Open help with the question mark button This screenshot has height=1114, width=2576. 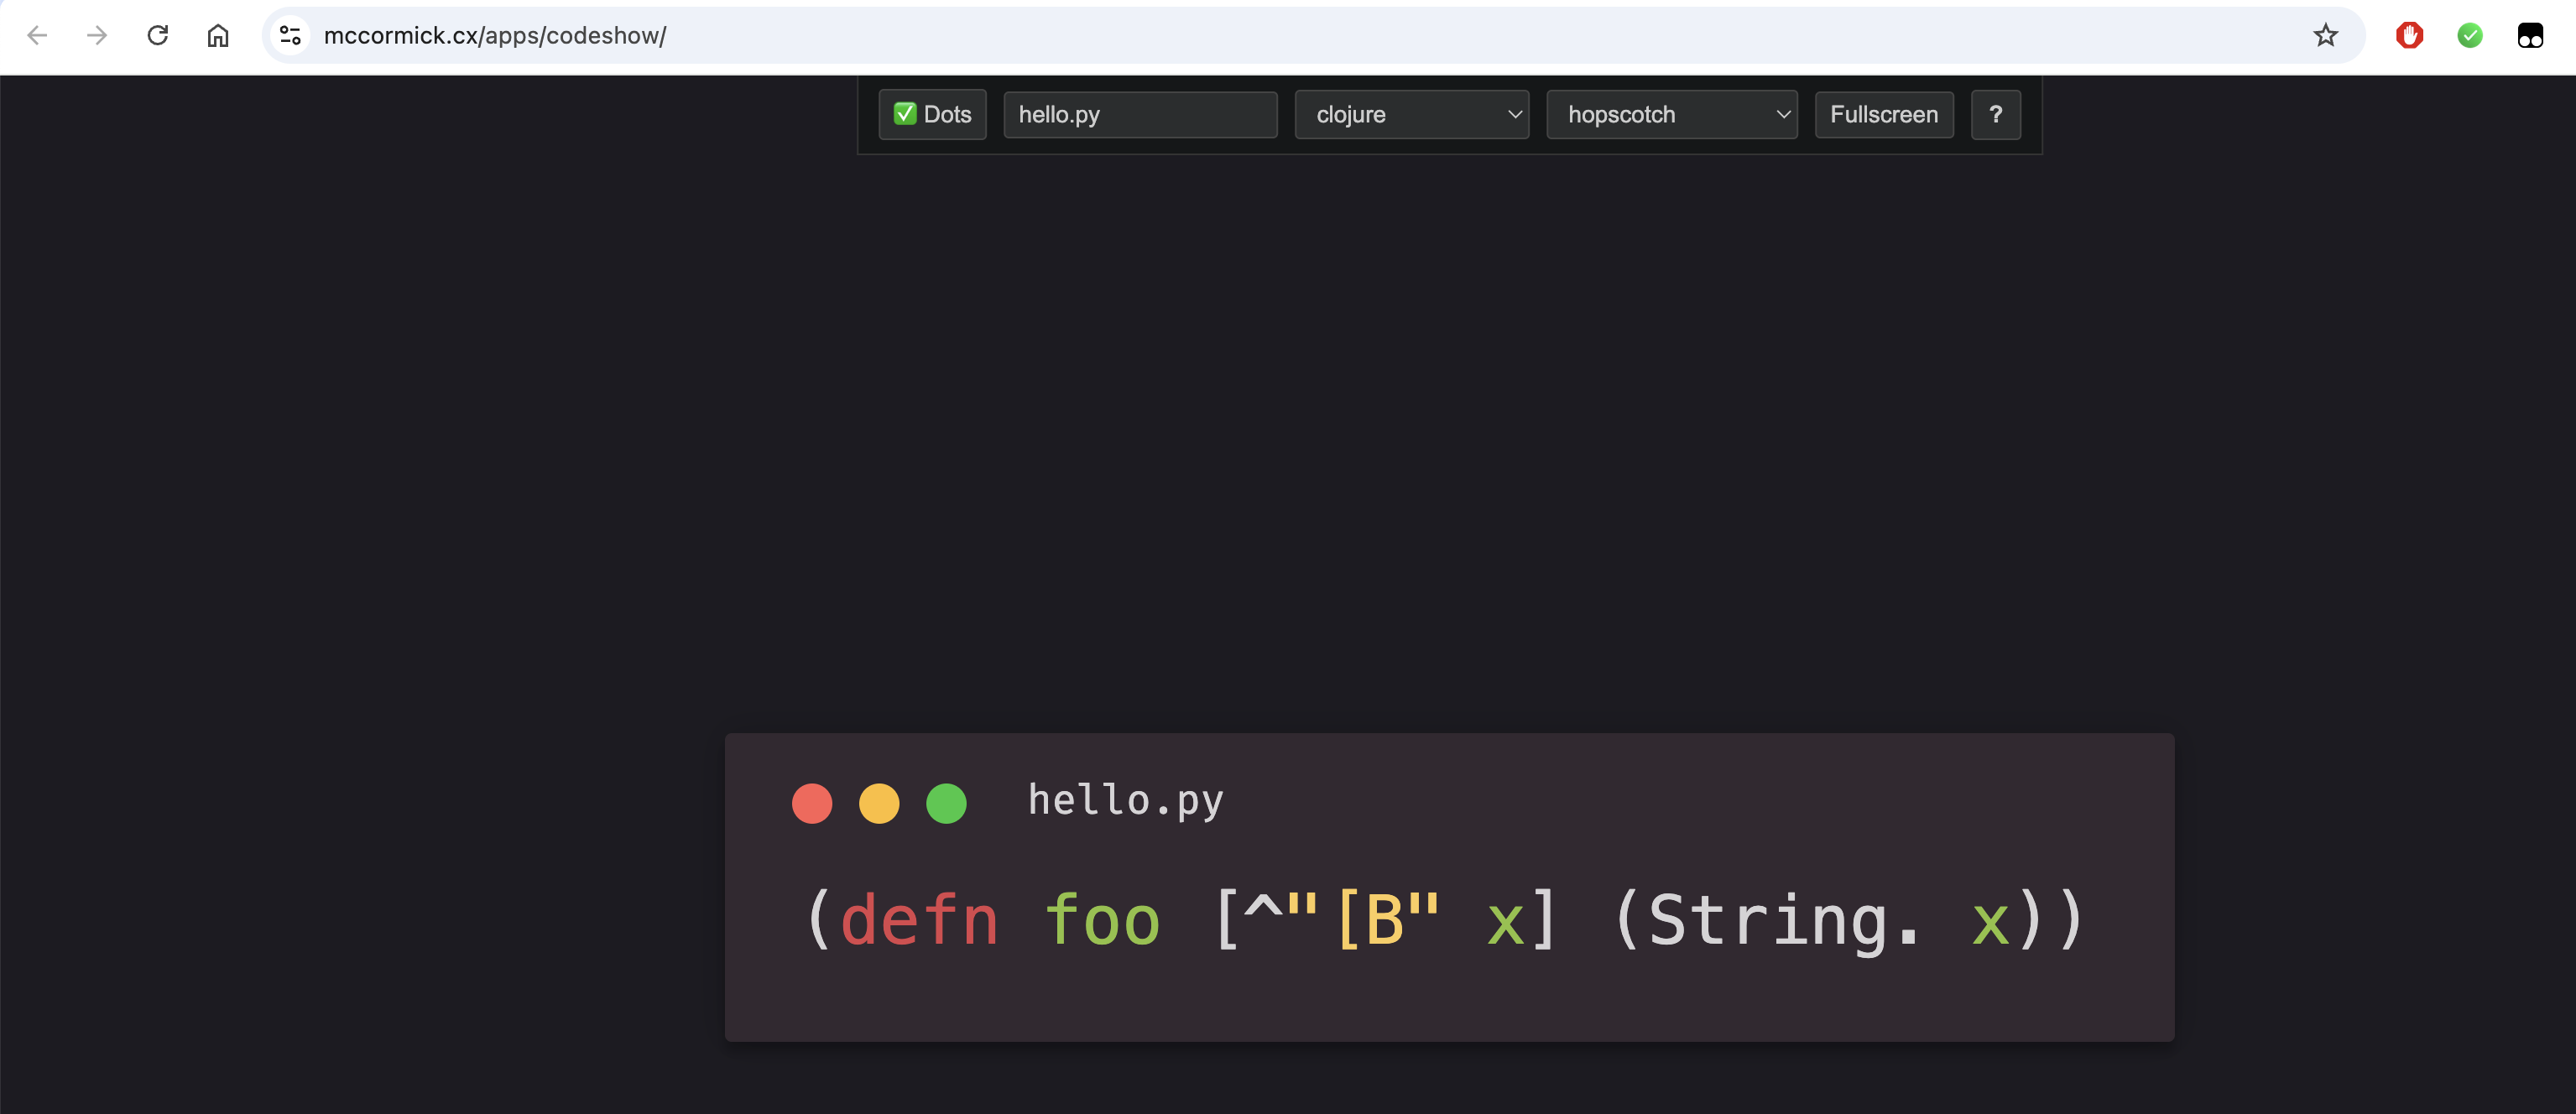click(1995, 115)
